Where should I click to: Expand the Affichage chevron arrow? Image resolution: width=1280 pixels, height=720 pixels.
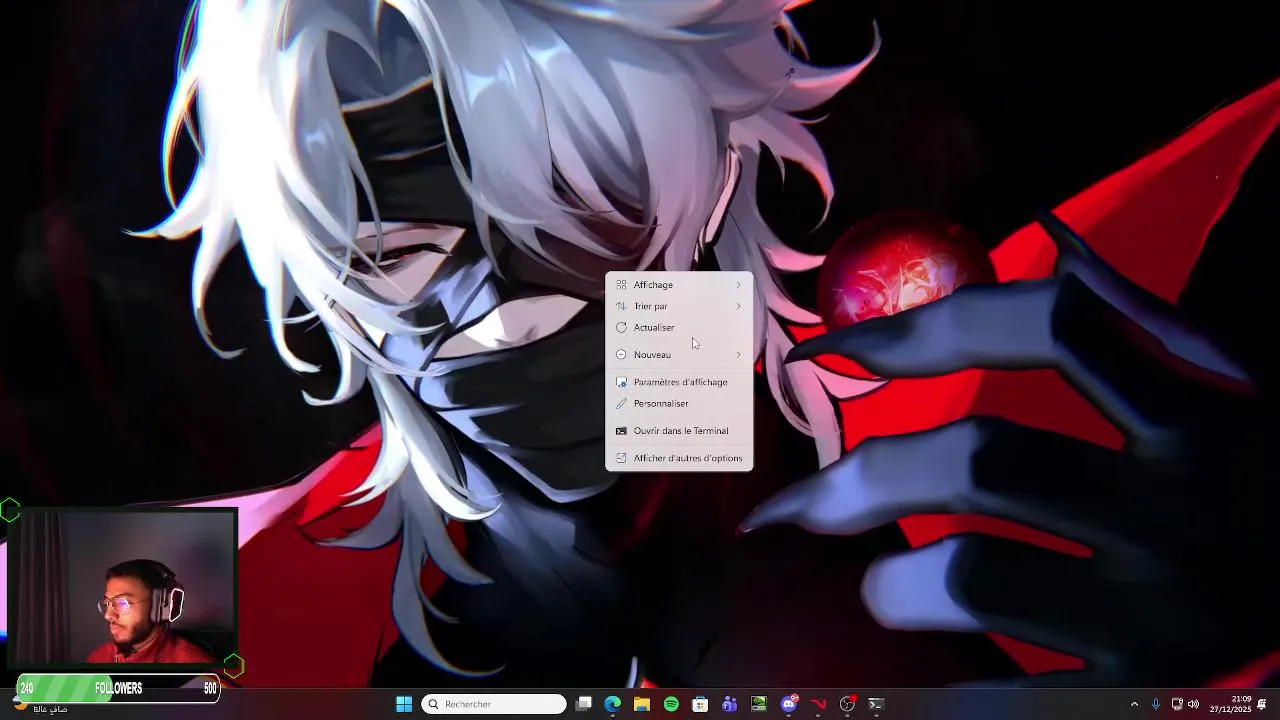coord(739,285)
